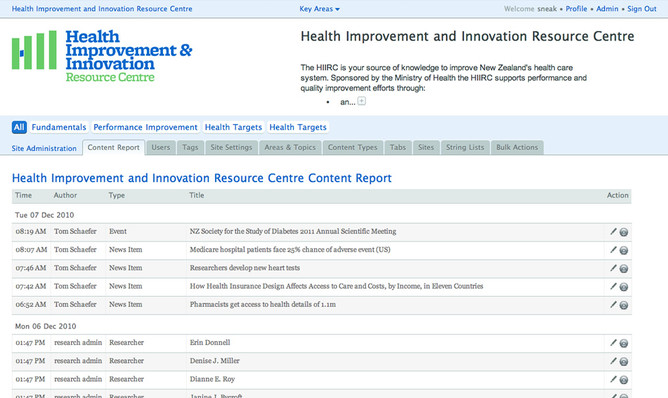Switch to the Tags tab
668x398 pixels.
pyautogui.click(x=190, y=147)
